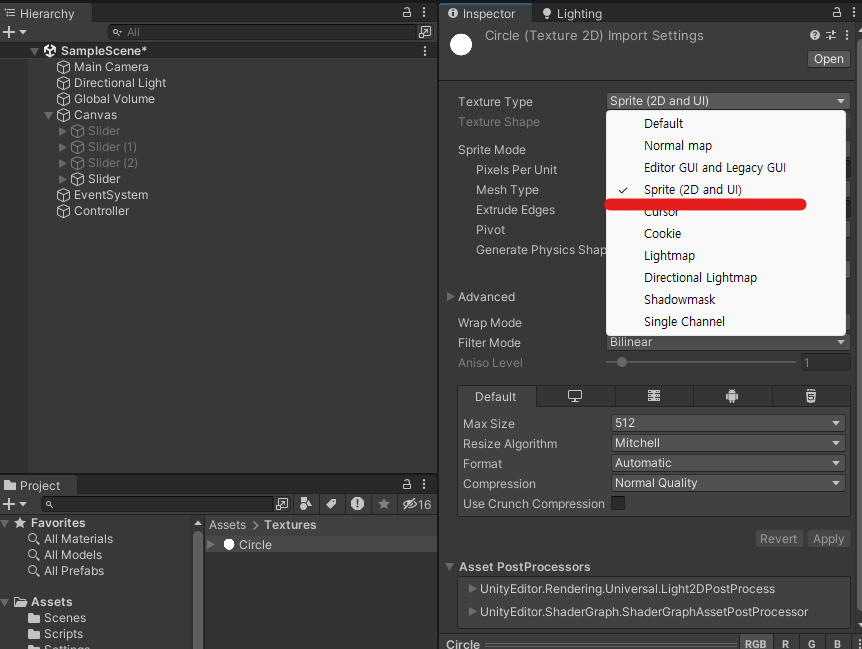862x649 pixels.
Task: Lock the Project panel
Action: (407, 484)
